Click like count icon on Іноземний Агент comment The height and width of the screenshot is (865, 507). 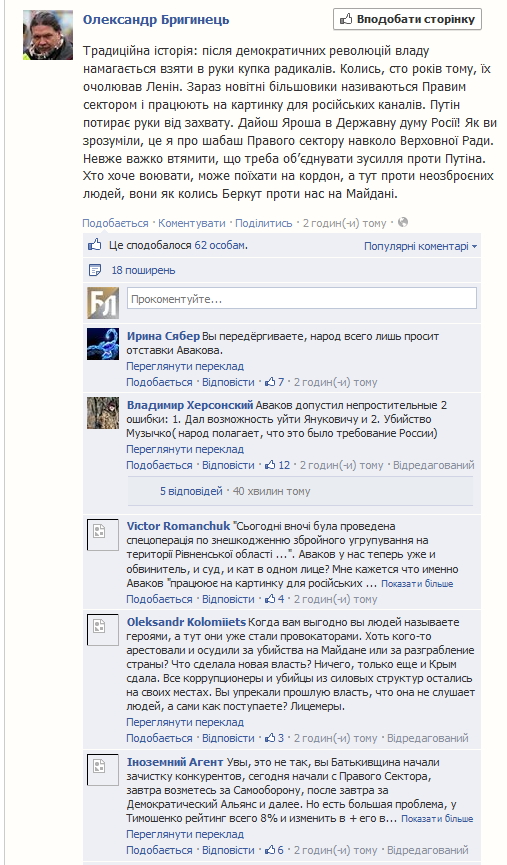pos(270,850)
